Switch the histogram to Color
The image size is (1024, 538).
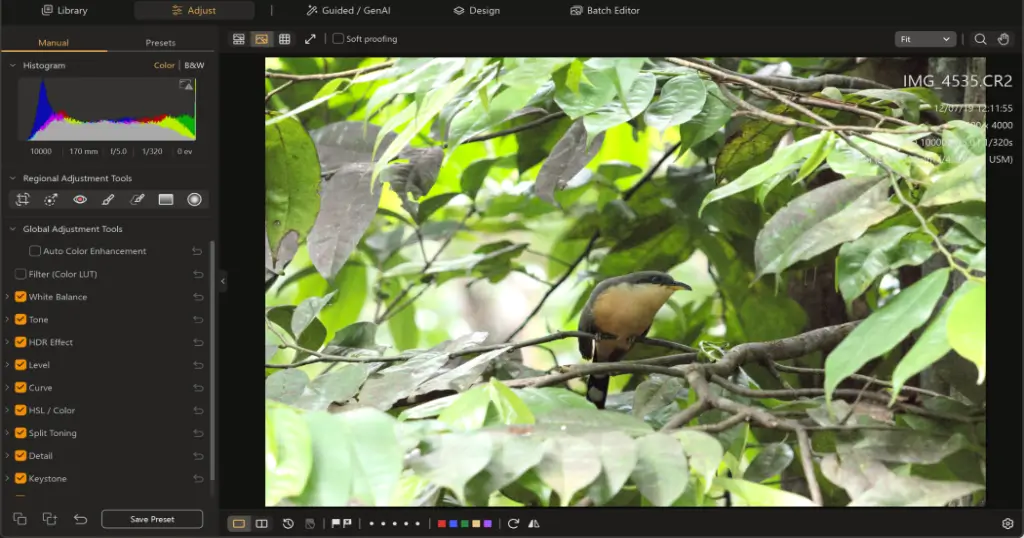click(164, 65)
